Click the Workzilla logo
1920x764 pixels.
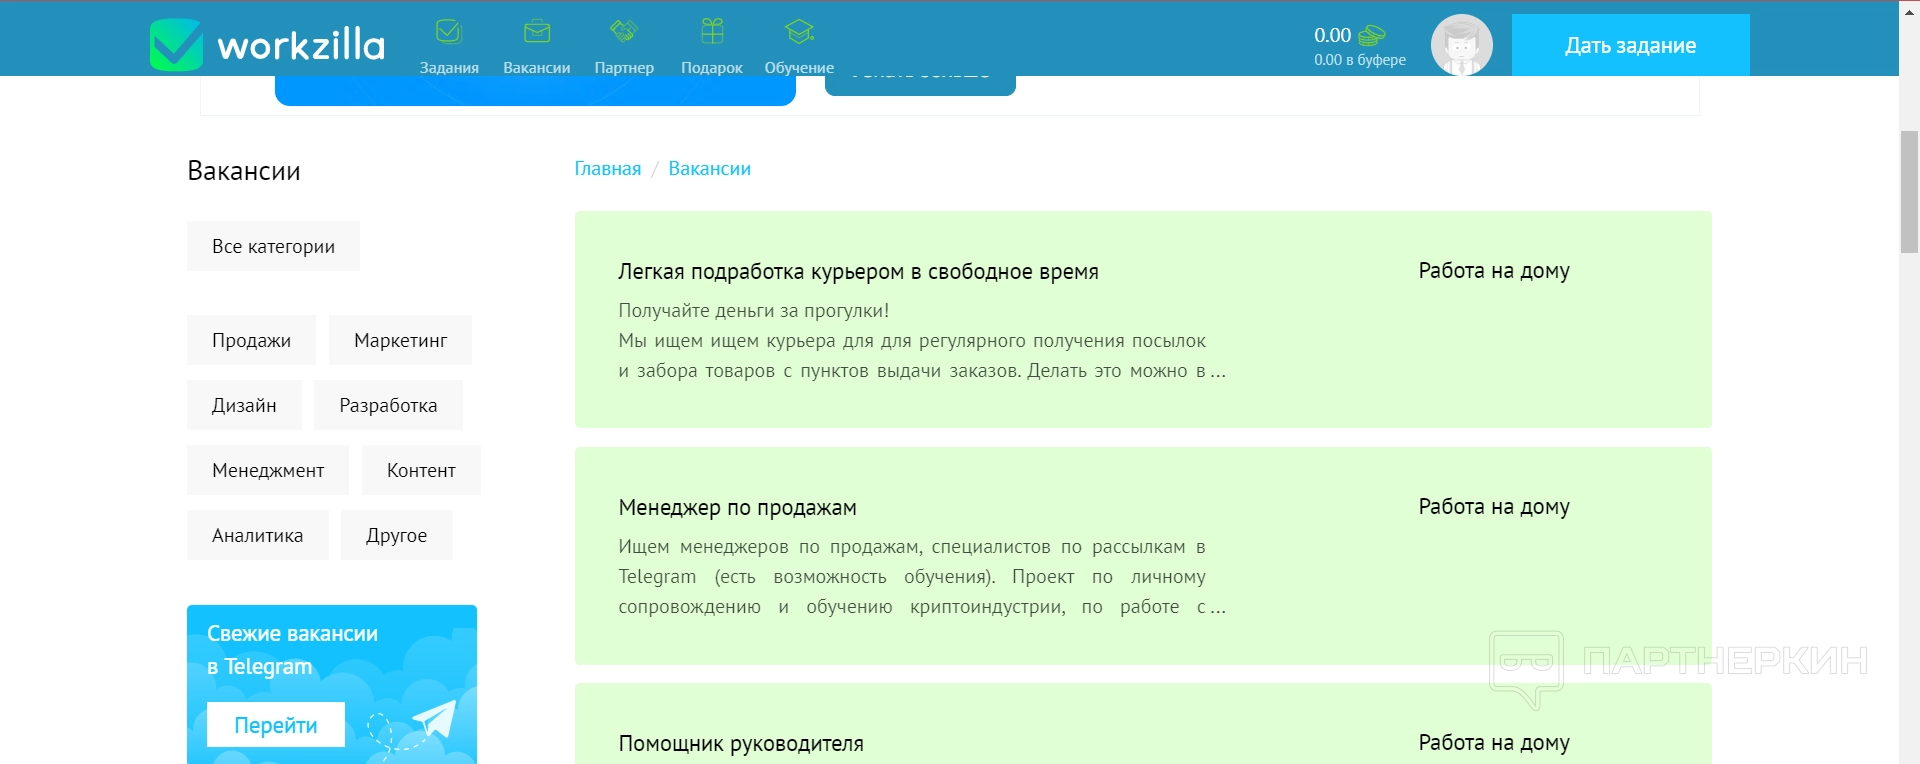[267, 45]
